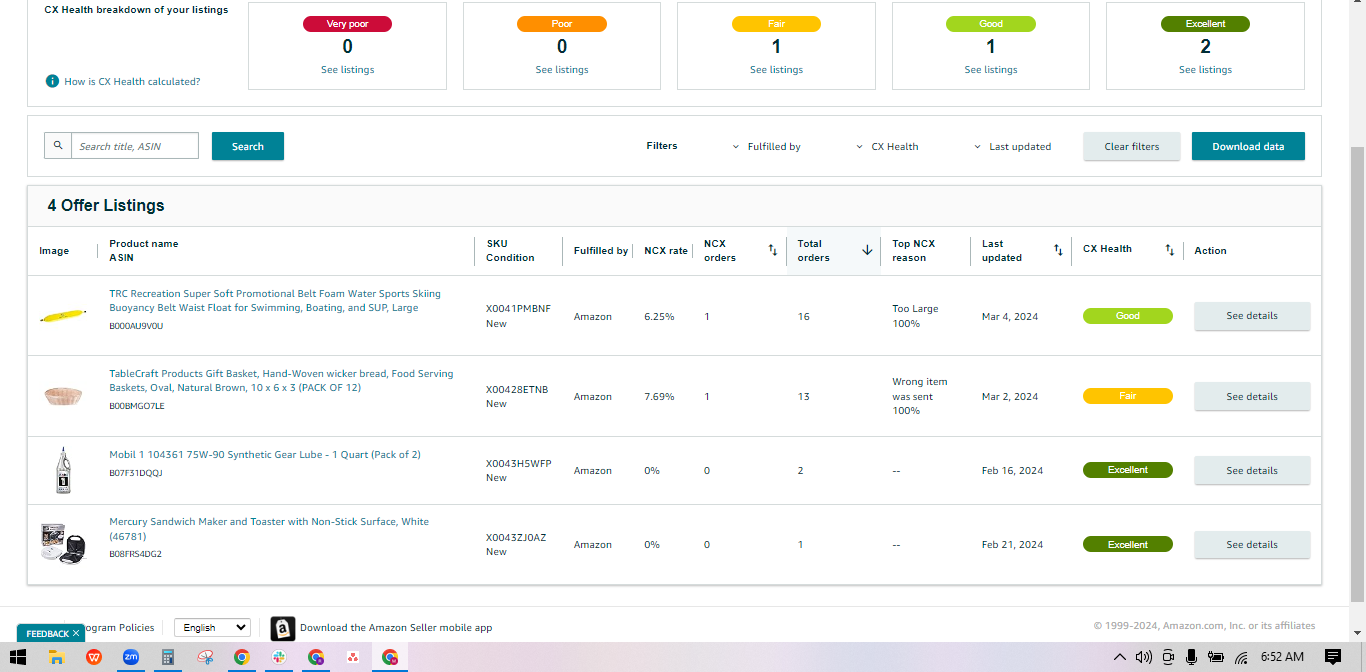The height and width of the screenshot is (672, 1366).
Task: Close the Feedback tab with X icon
Action: (76, 633)
